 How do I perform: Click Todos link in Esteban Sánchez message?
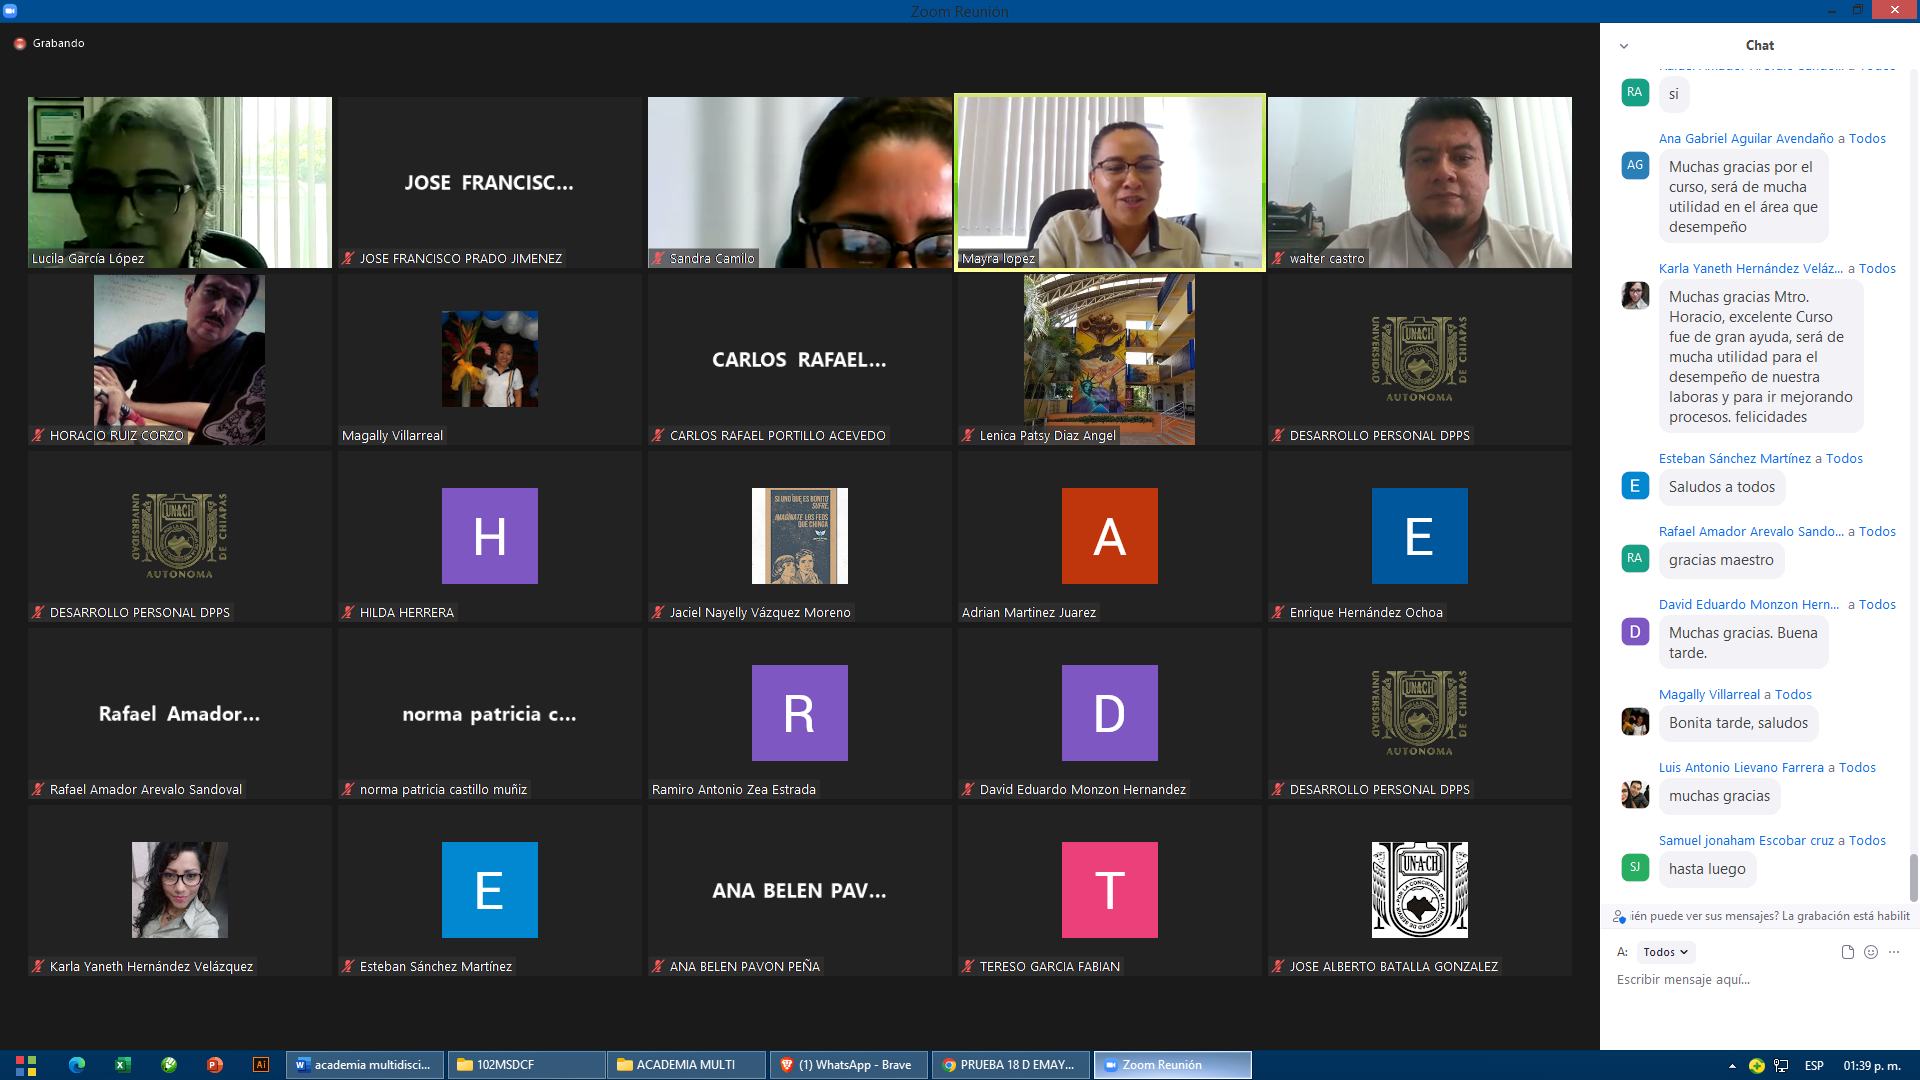tap(1844, 459)
